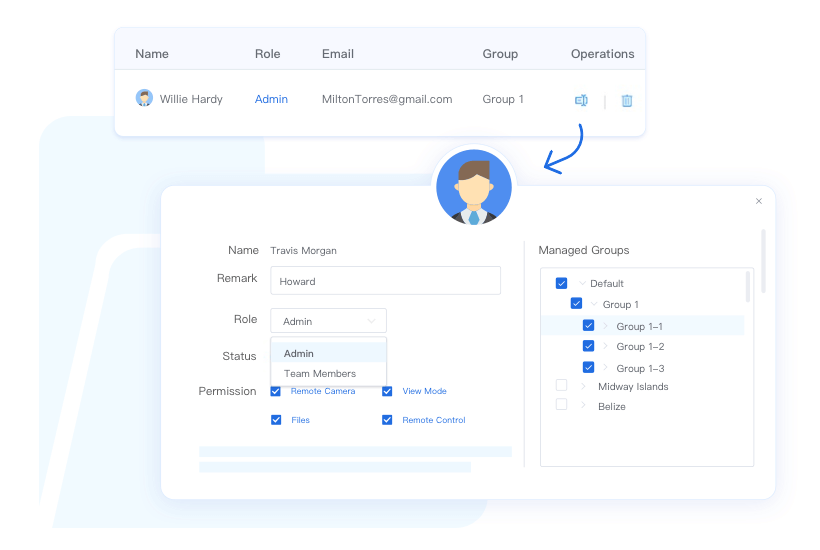820x550 pixels.
Task: Click the Managed Groups tree scrollbar
Action: [748, 287]
